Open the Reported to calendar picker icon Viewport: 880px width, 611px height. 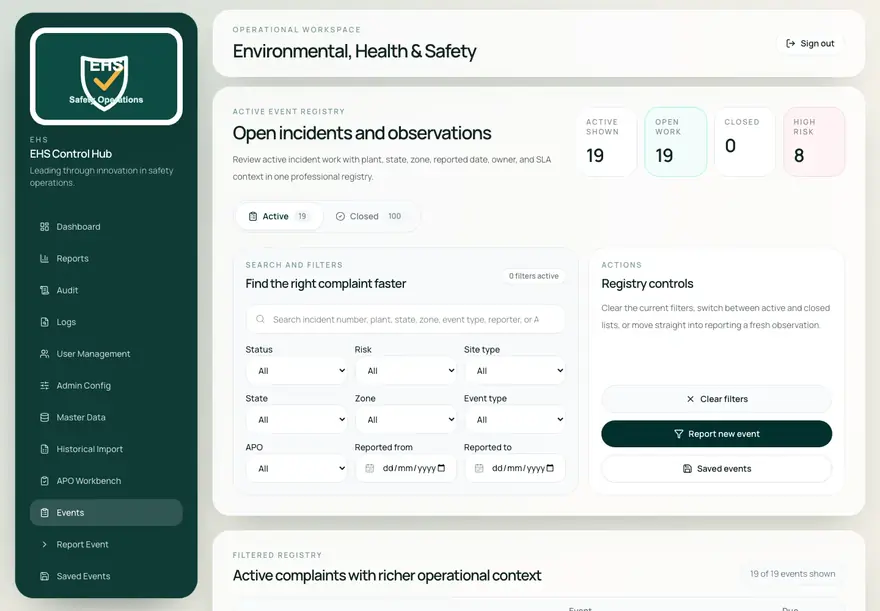(550, 468)
